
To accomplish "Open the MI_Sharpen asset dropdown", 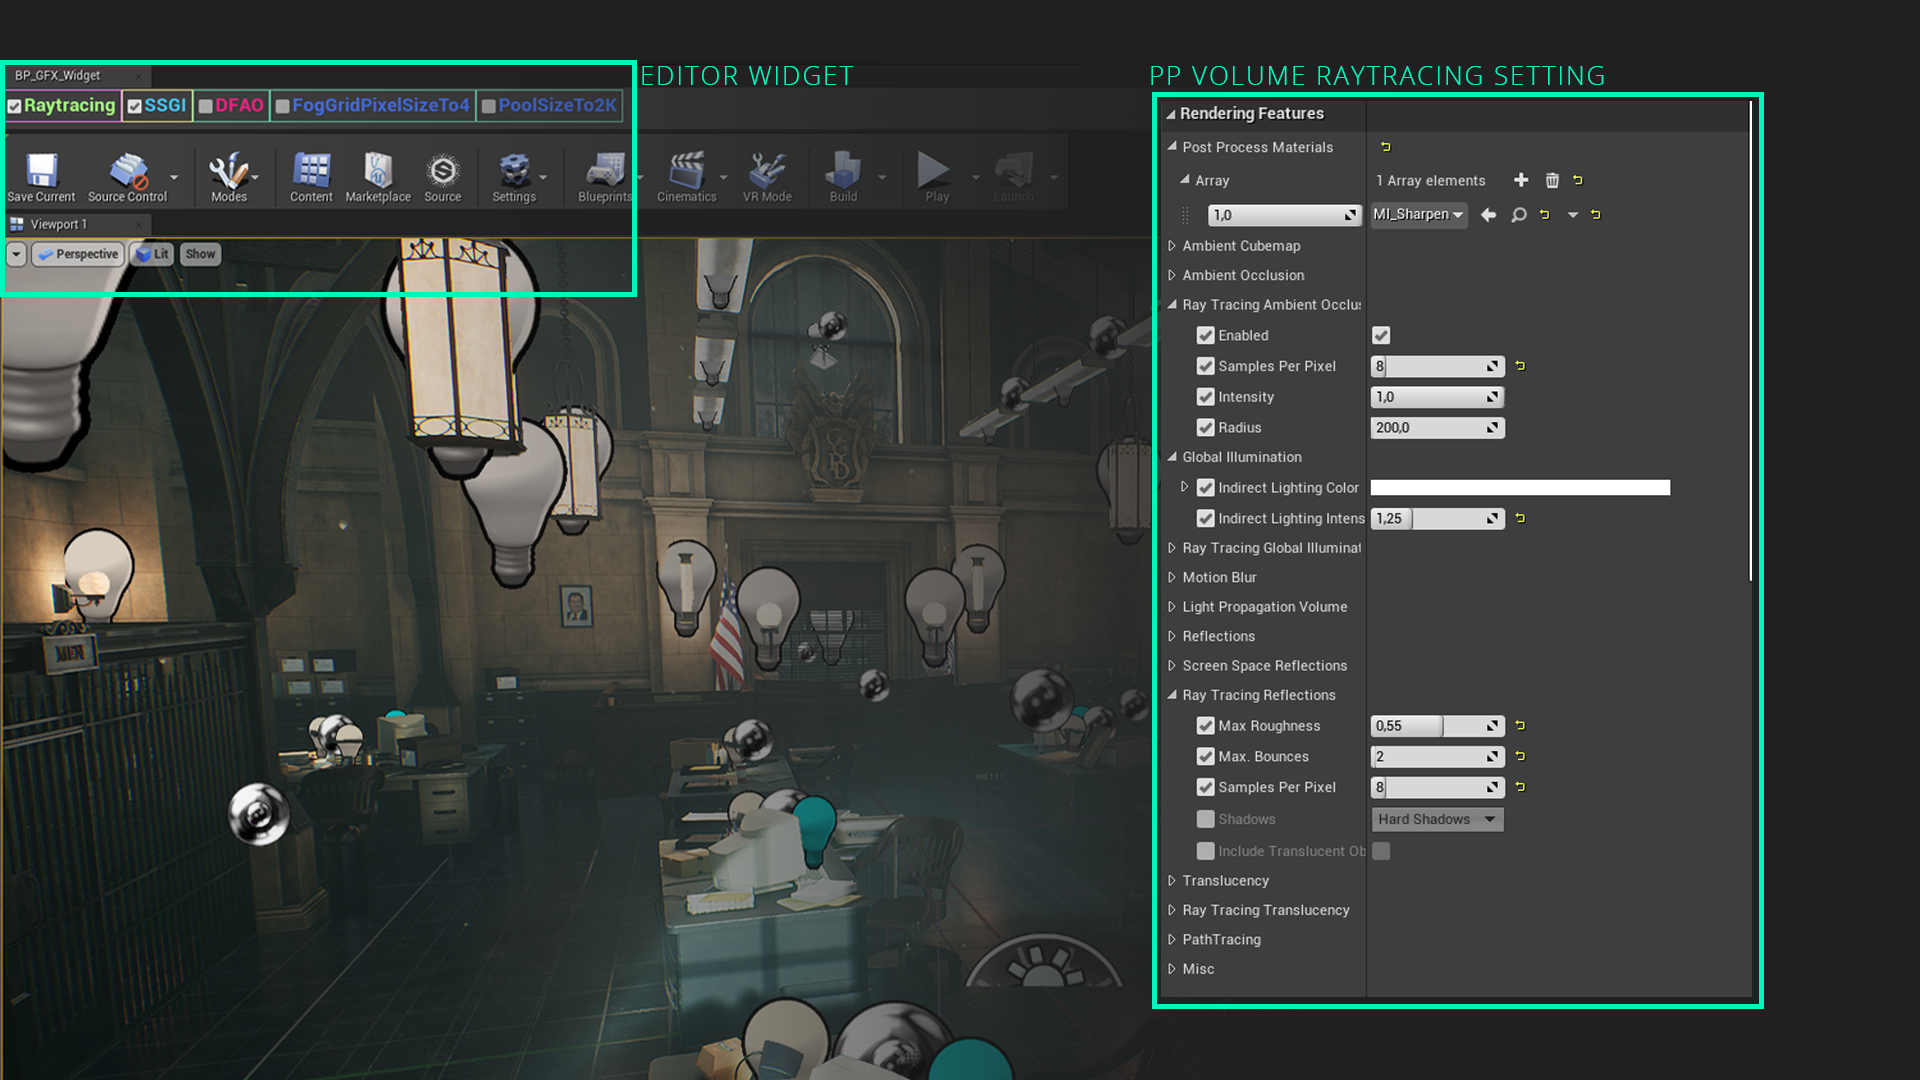I will tap(1418, 214).
